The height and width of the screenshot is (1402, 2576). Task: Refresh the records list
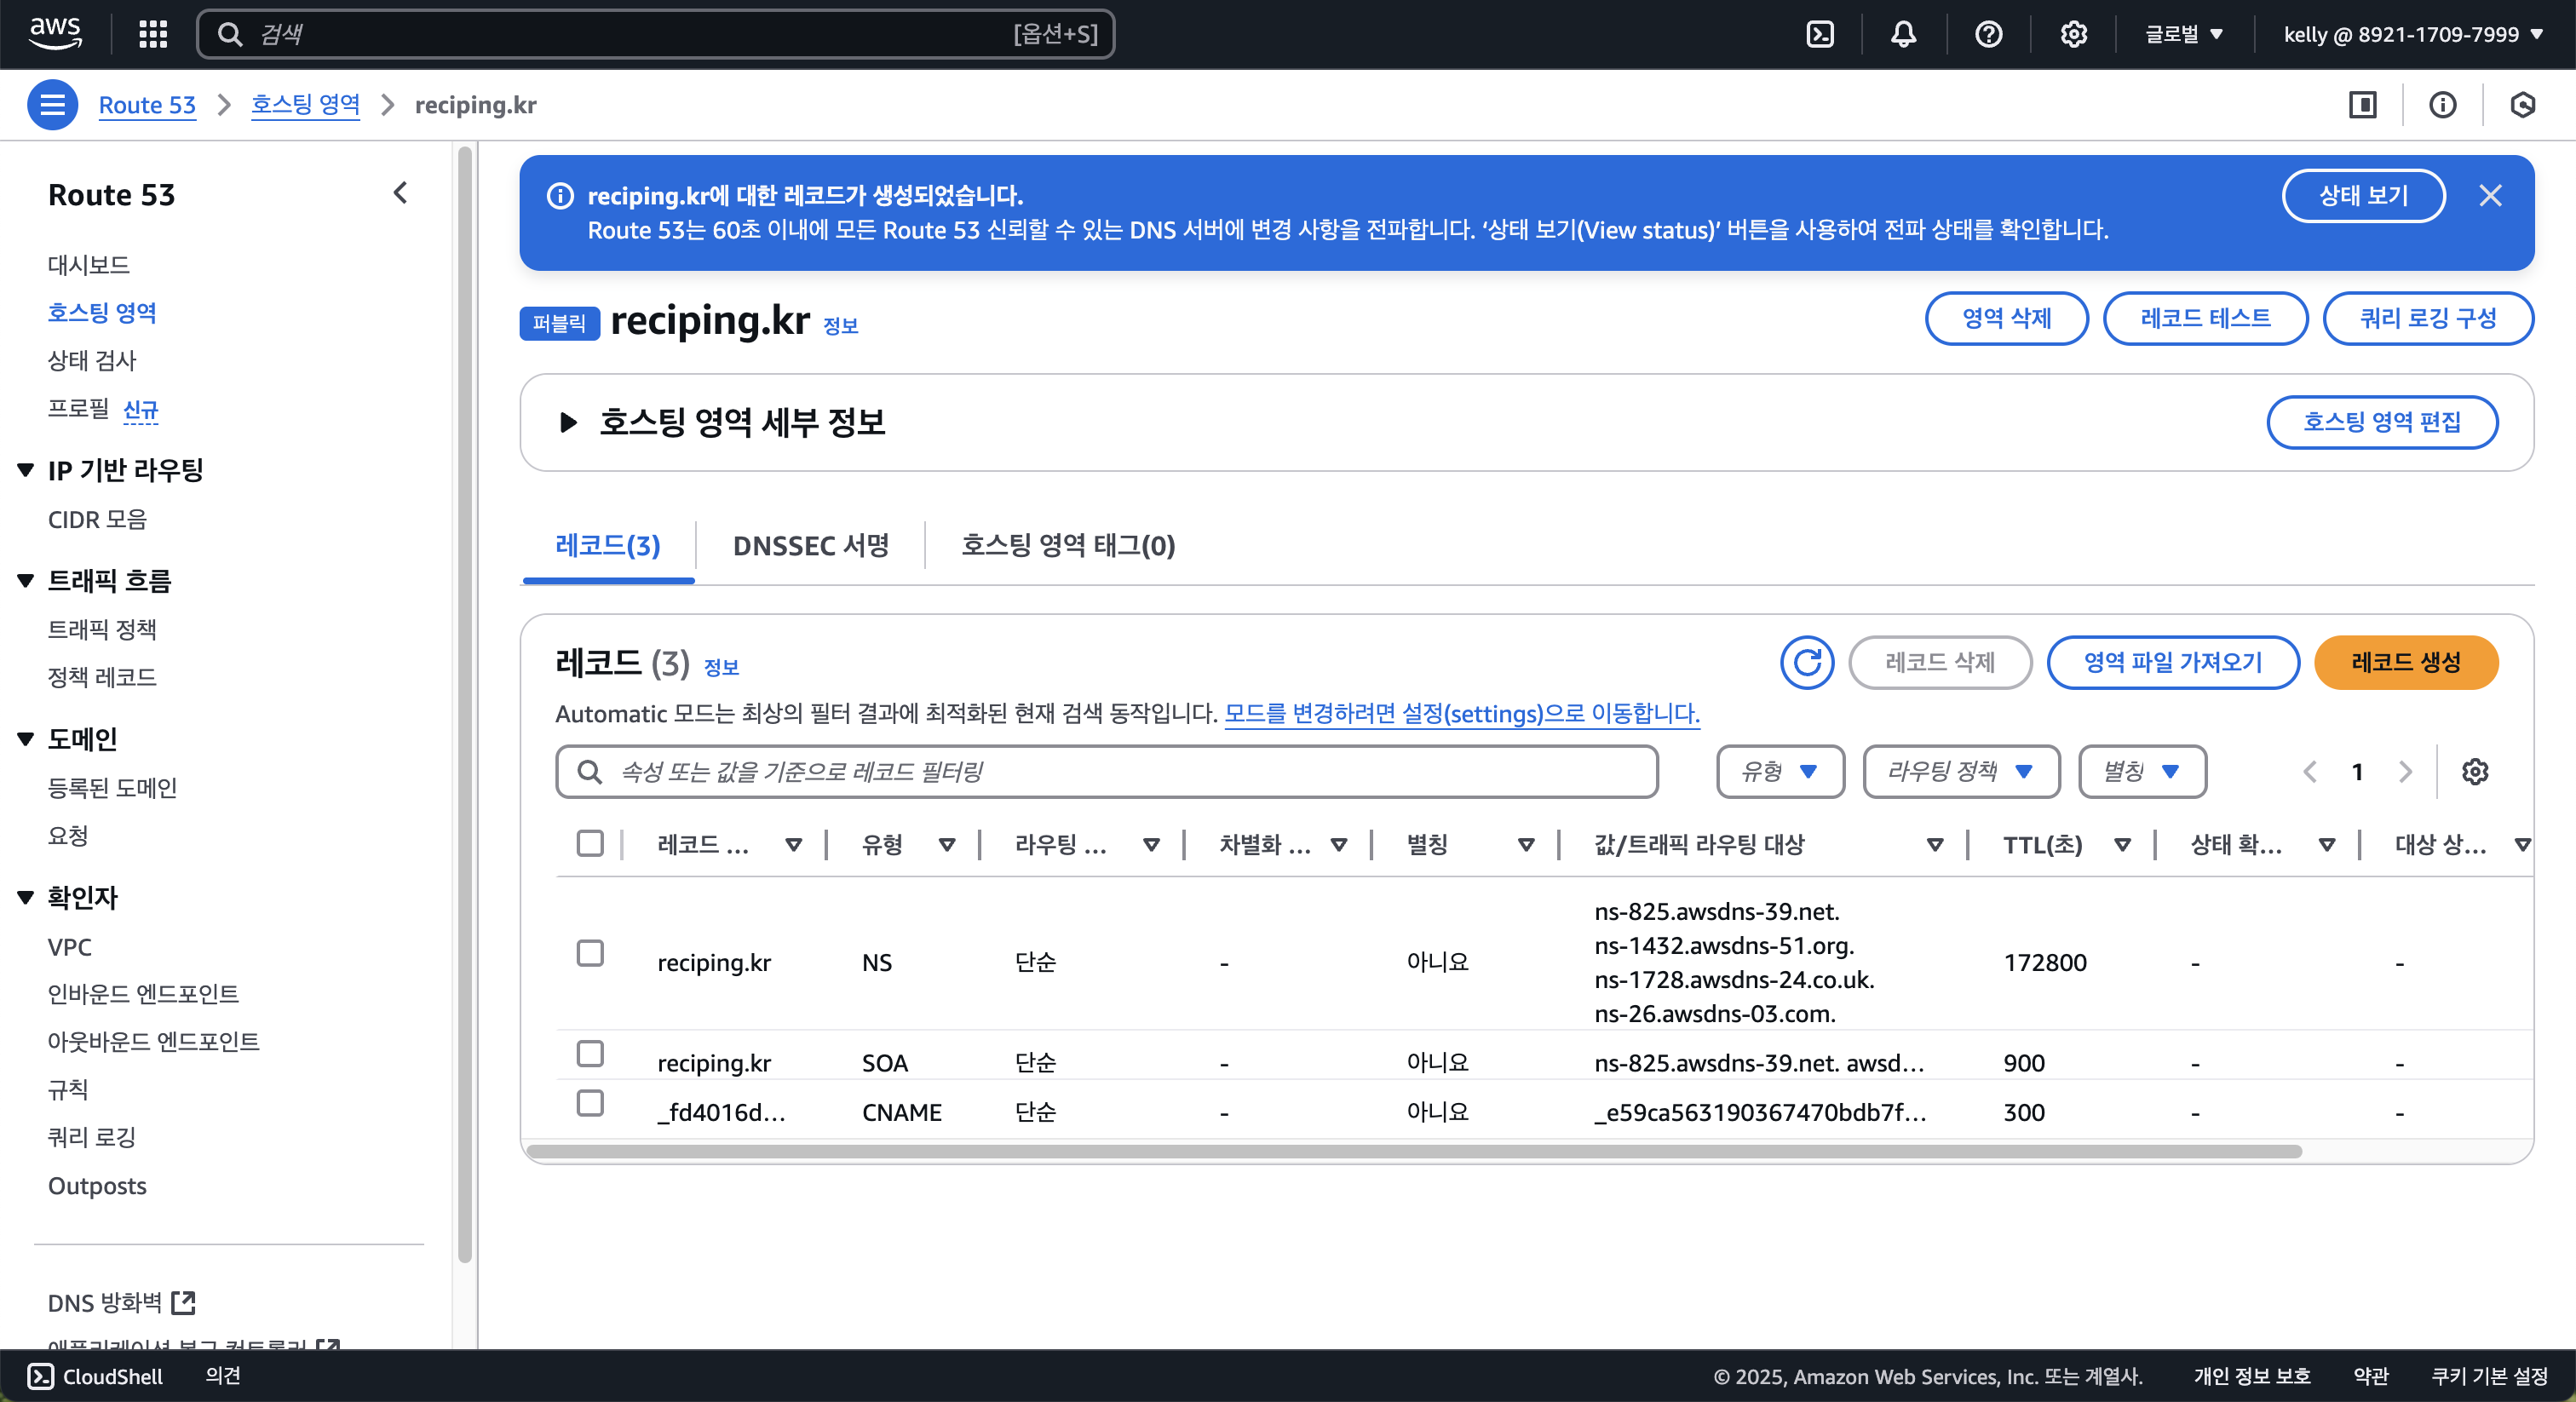coord(1806,662)
